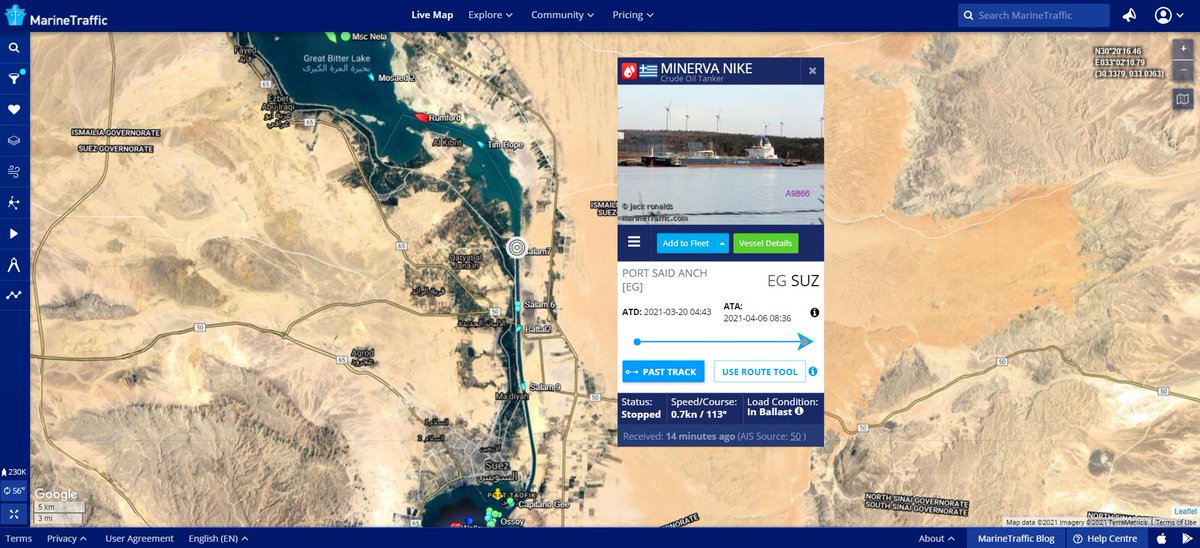The height and width of the screenshot is (548, 1200).
Task: Open the English (EN) language selector
Action: tap(218, 538)
